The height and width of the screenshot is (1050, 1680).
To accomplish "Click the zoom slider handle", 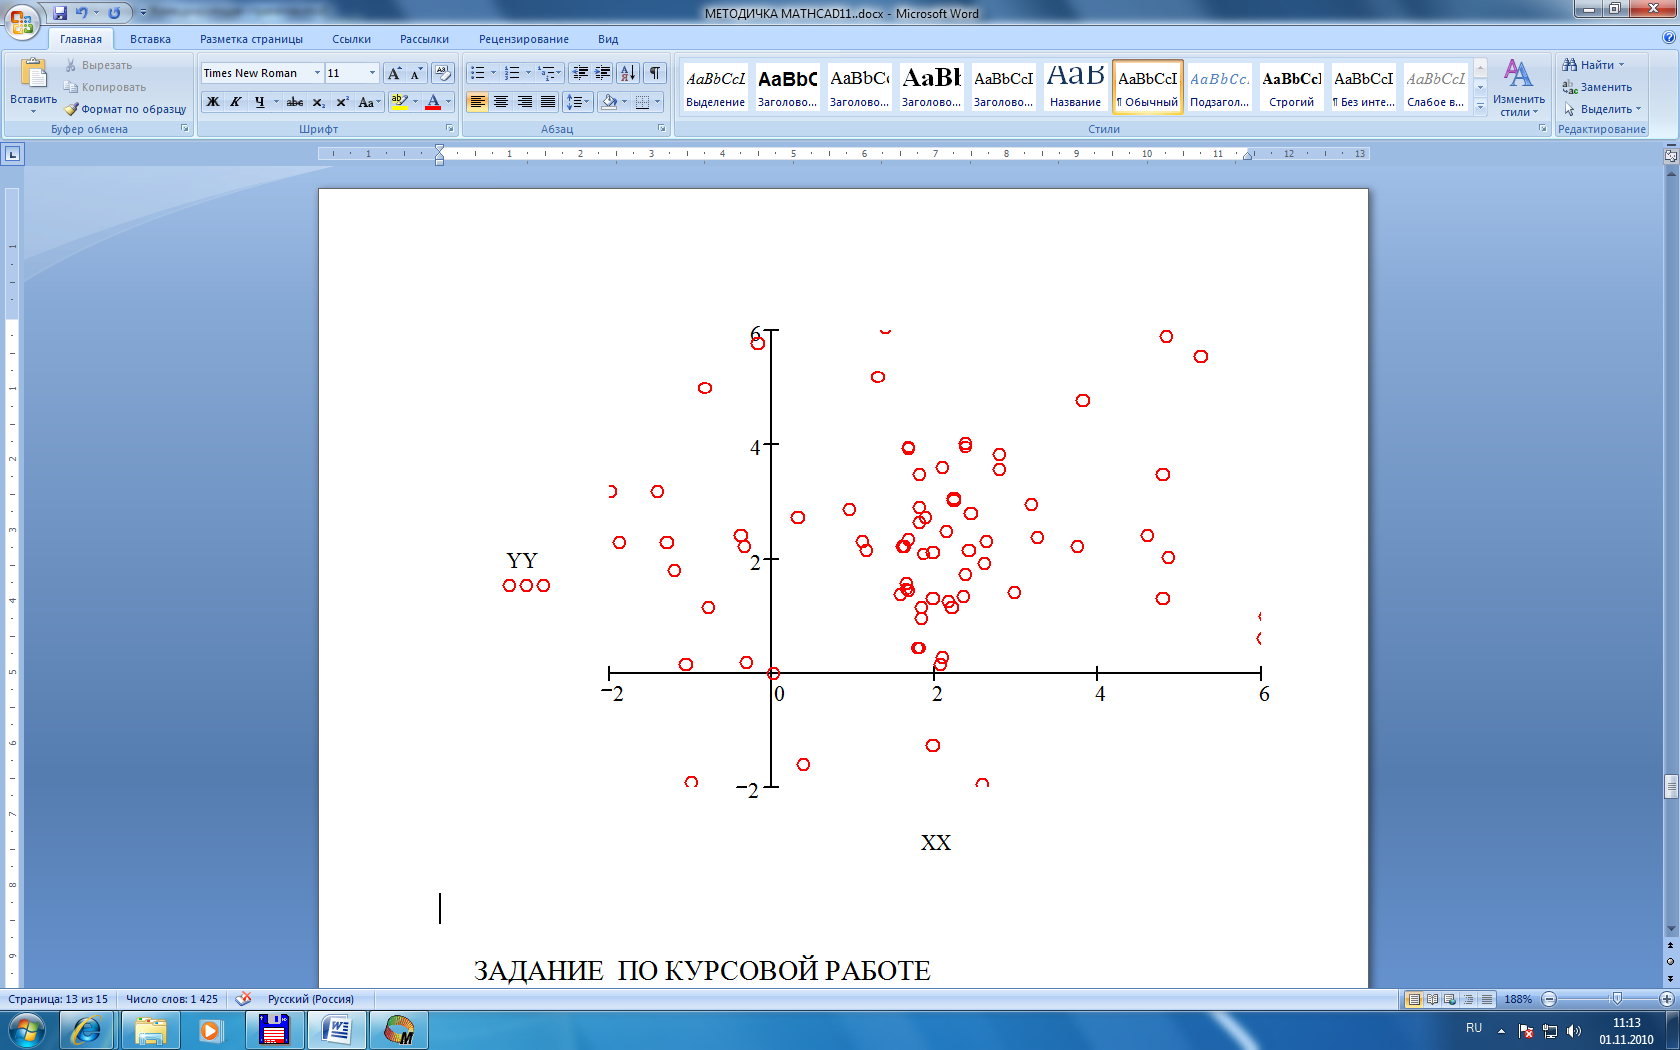I will [1616, 999].
